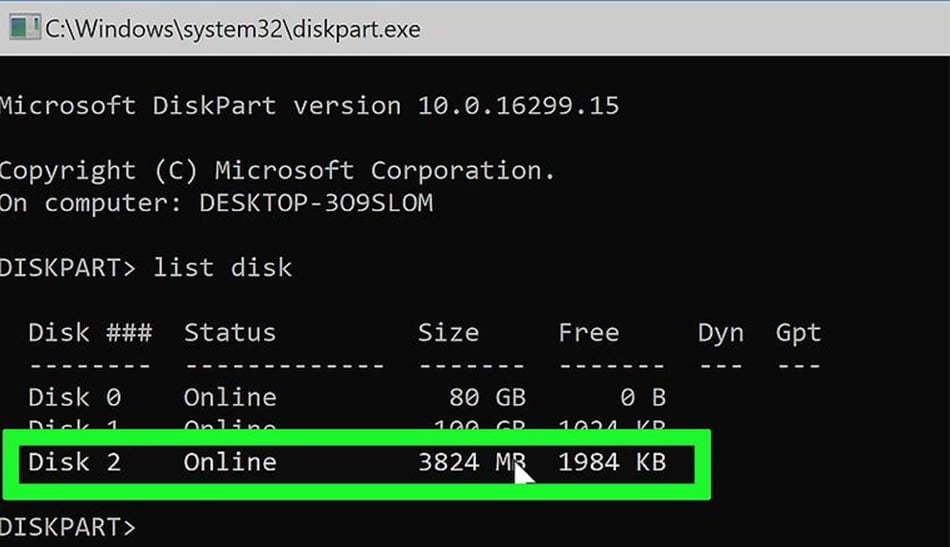Viewport: 950px width, 547px height.
Task: Click the highlighted 'Disk 2' label
Action: (x=75, y=463)
